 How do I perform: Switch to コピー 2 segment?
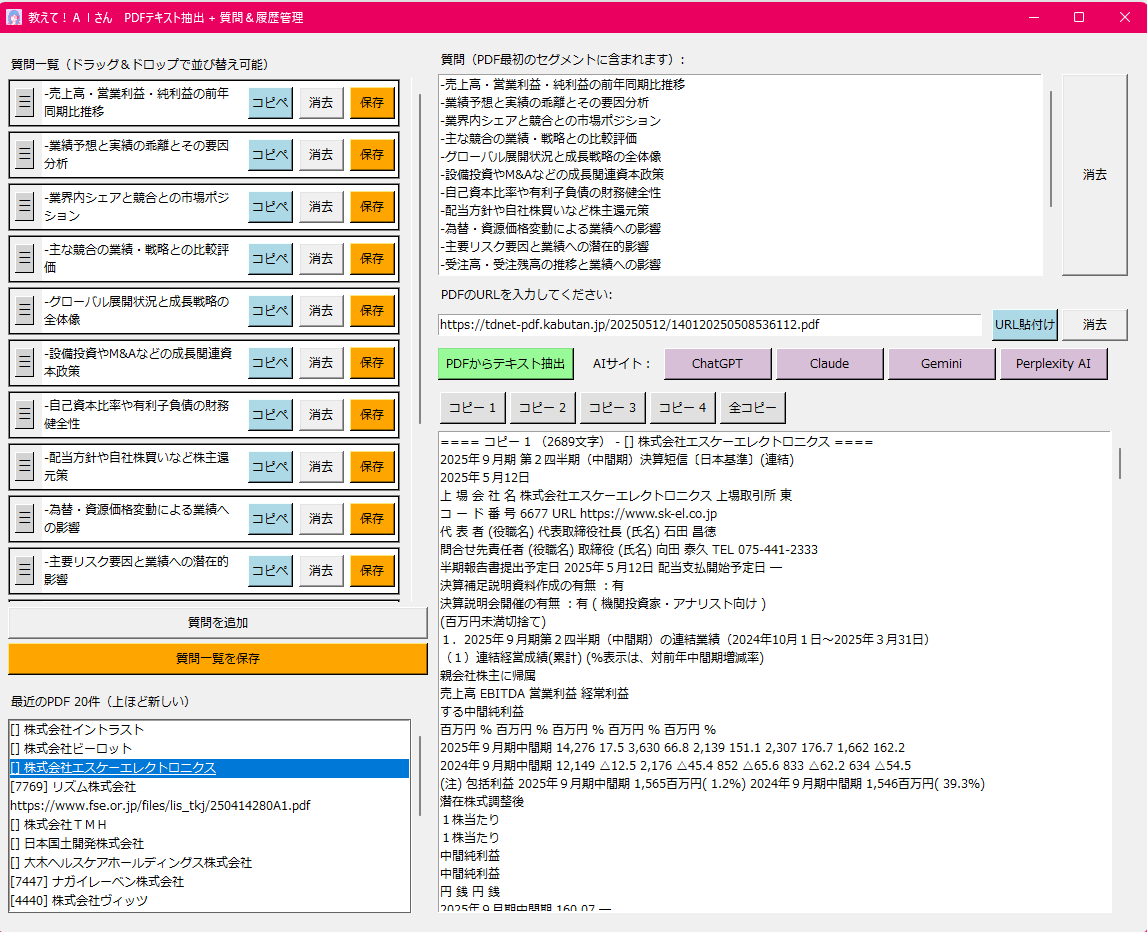tap(542, 408)
